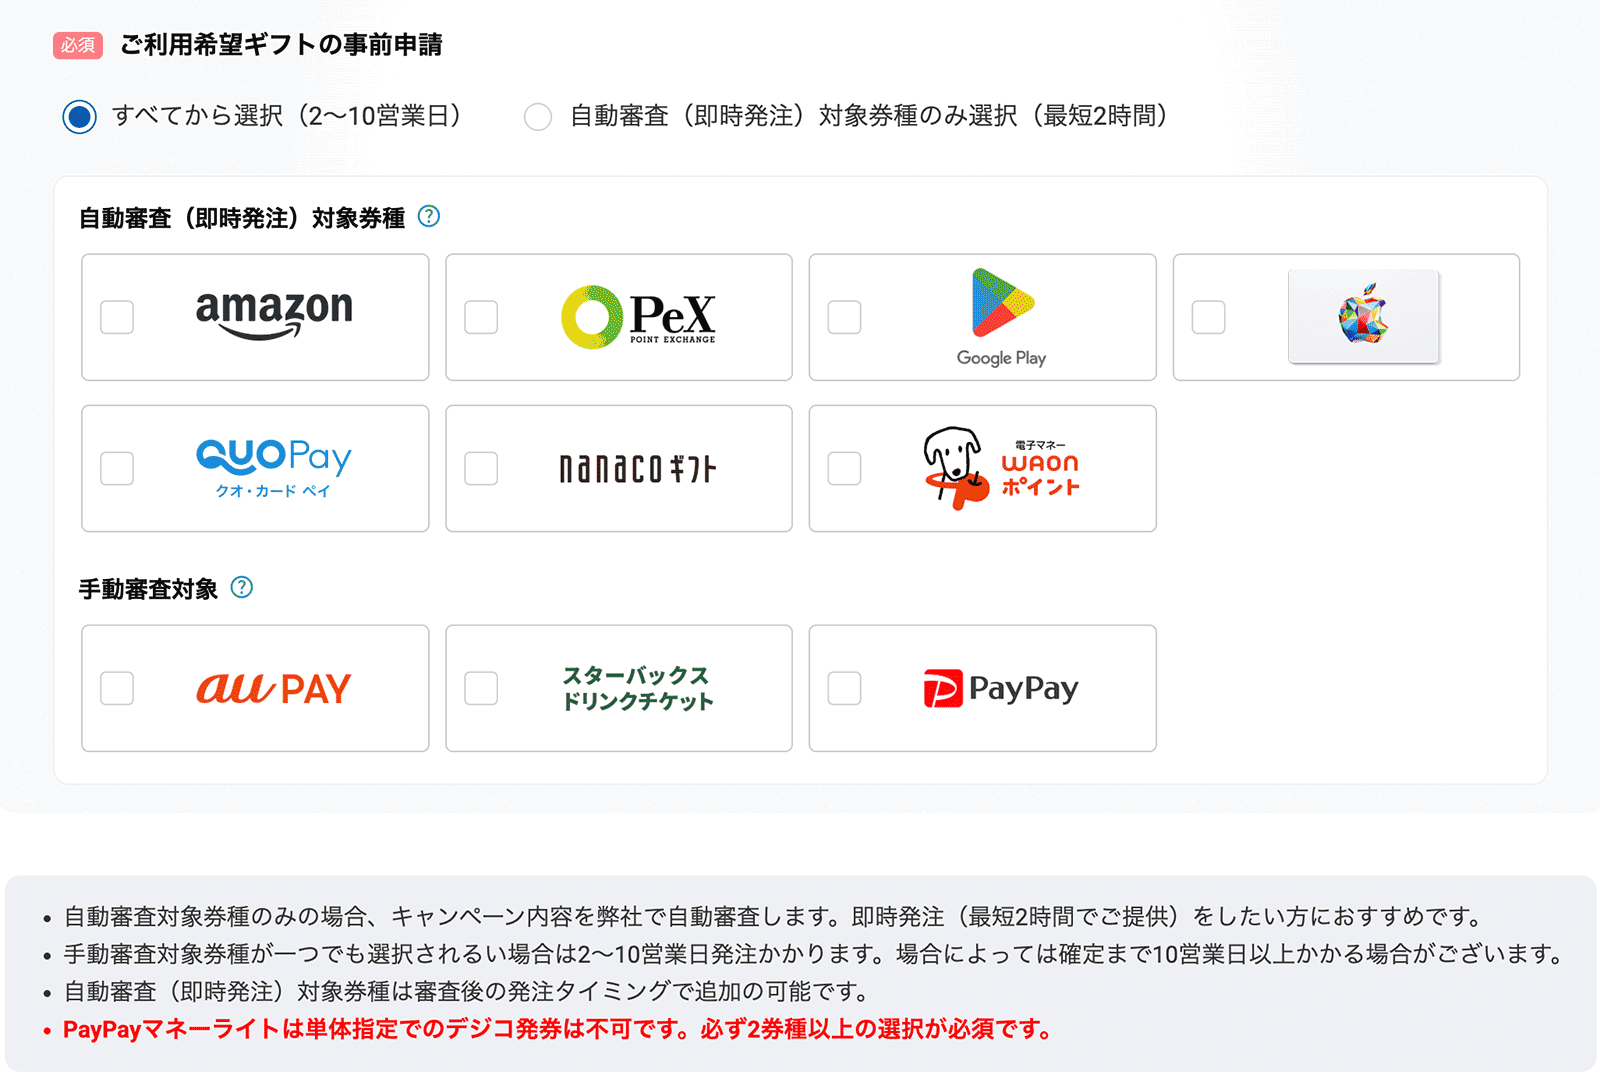
Task: Select 自動審査（即時発注）対象券種のみ選択 radio option
Action: point(538,117)
